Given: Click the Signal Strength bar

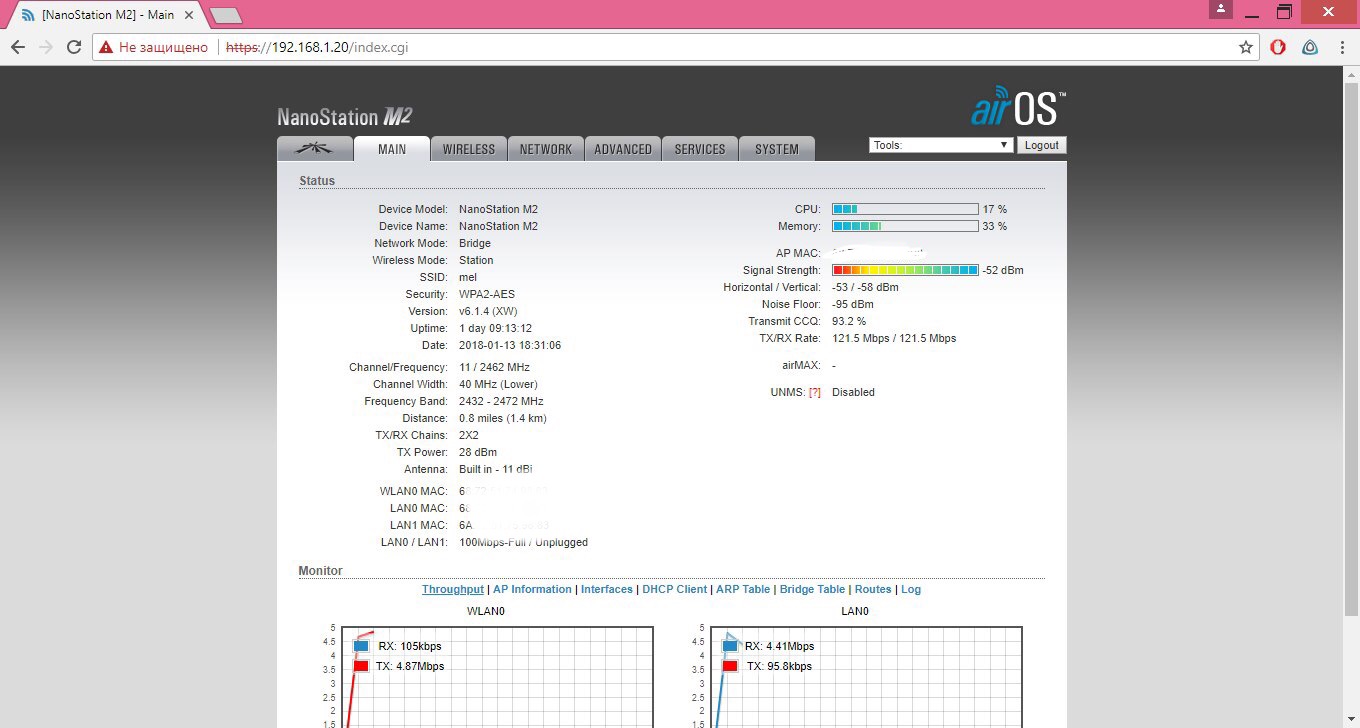Looking at the screenshot, I should click(x=905, y=270).
